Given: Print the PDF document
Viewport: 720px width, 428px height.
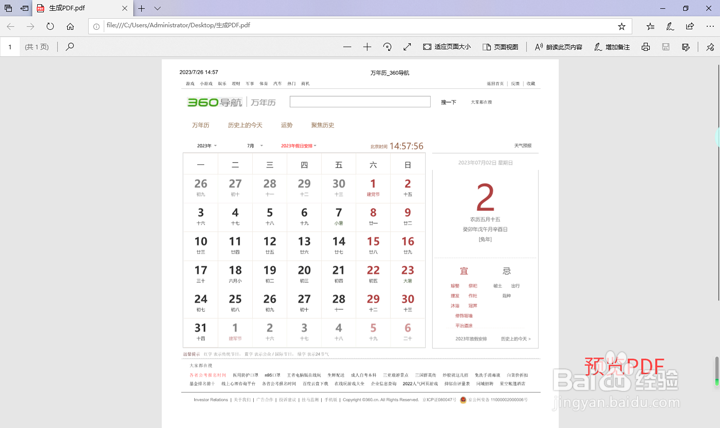Looking at the screenshot, I should coord(646,47).
